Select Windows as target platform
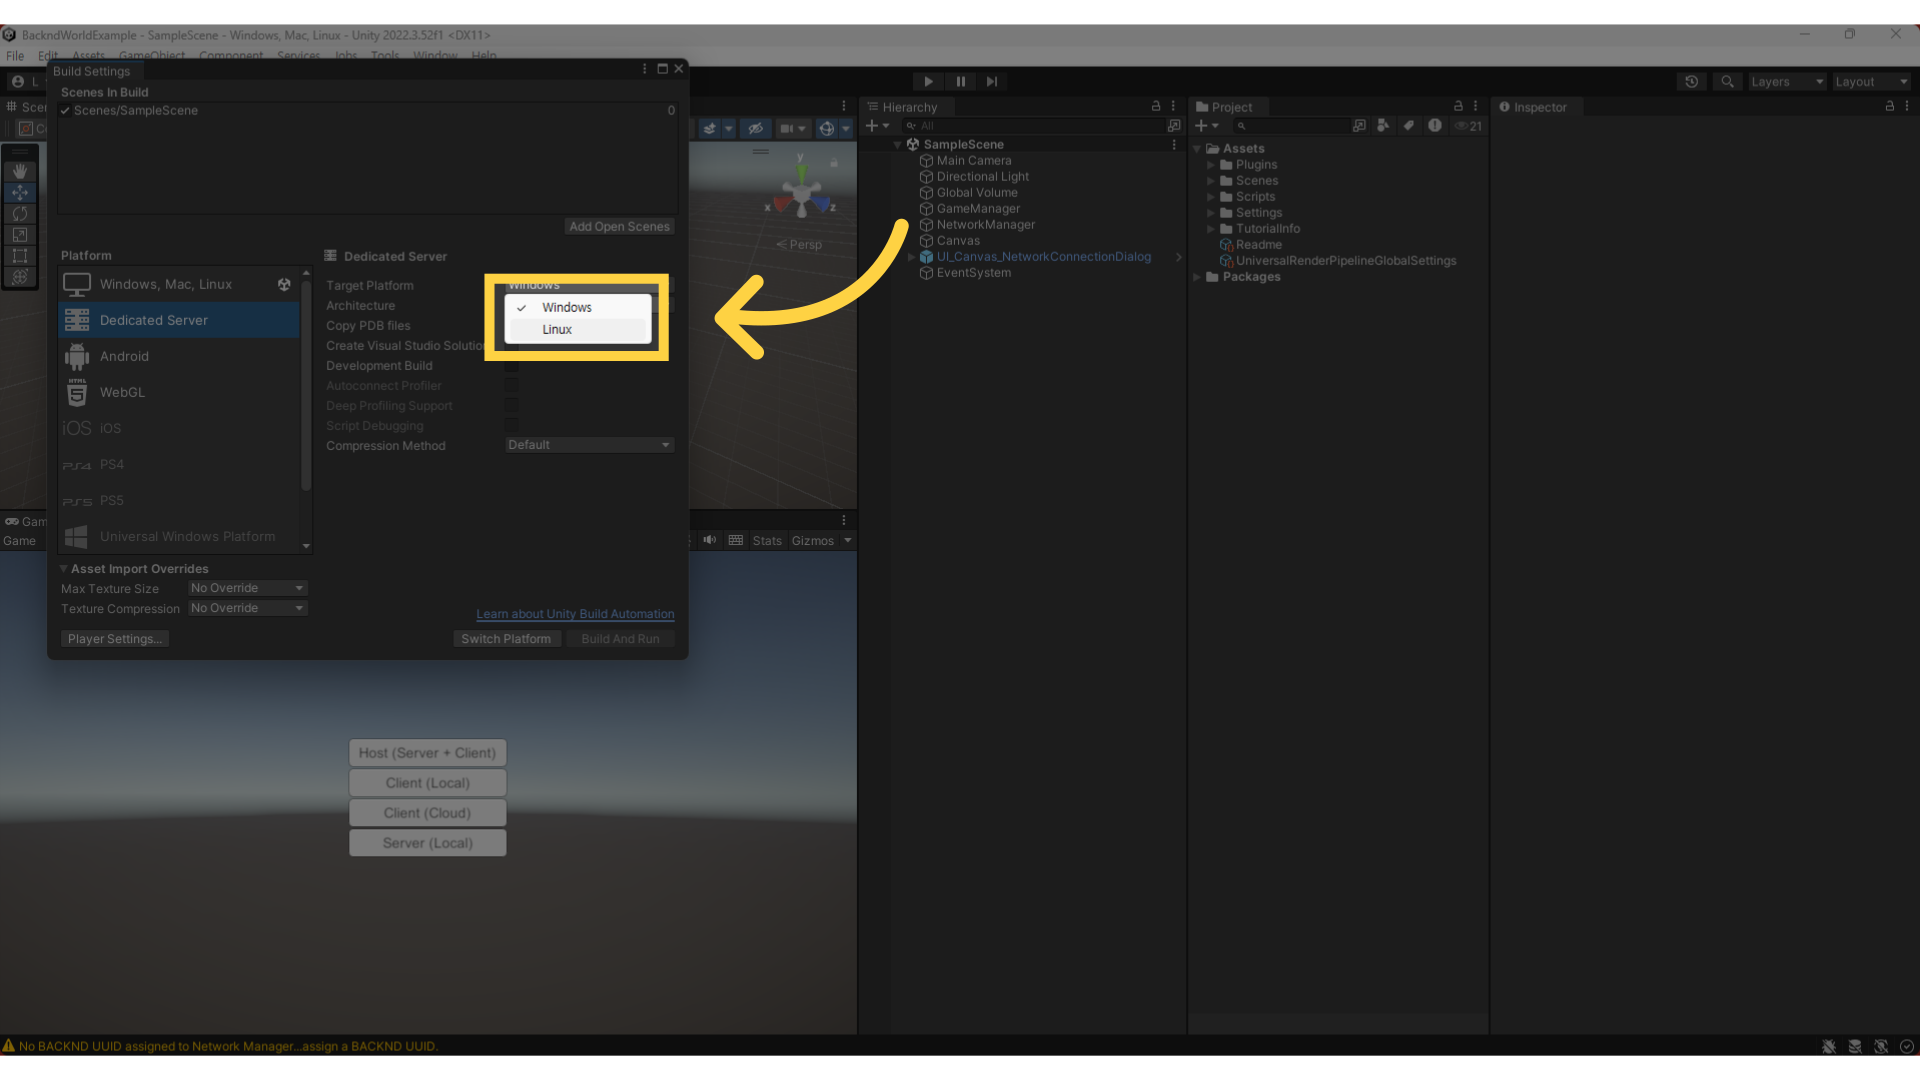The height and width of the screenshot is (1080, 1920). tap(567, 307)
